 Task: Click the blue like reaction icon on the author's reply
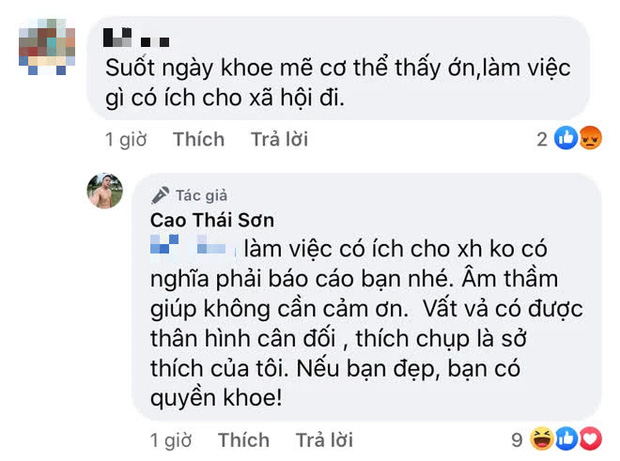567,438
